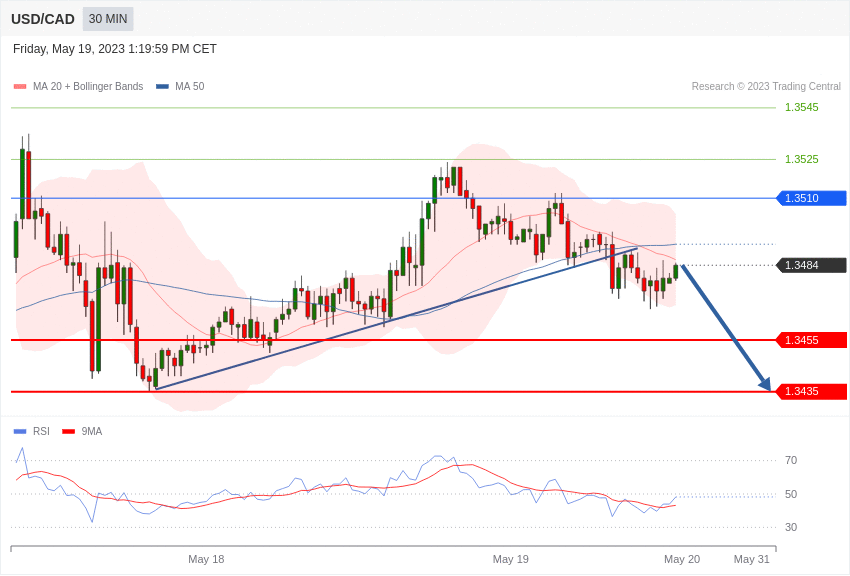Click the RSI legend label

[41, 431]
